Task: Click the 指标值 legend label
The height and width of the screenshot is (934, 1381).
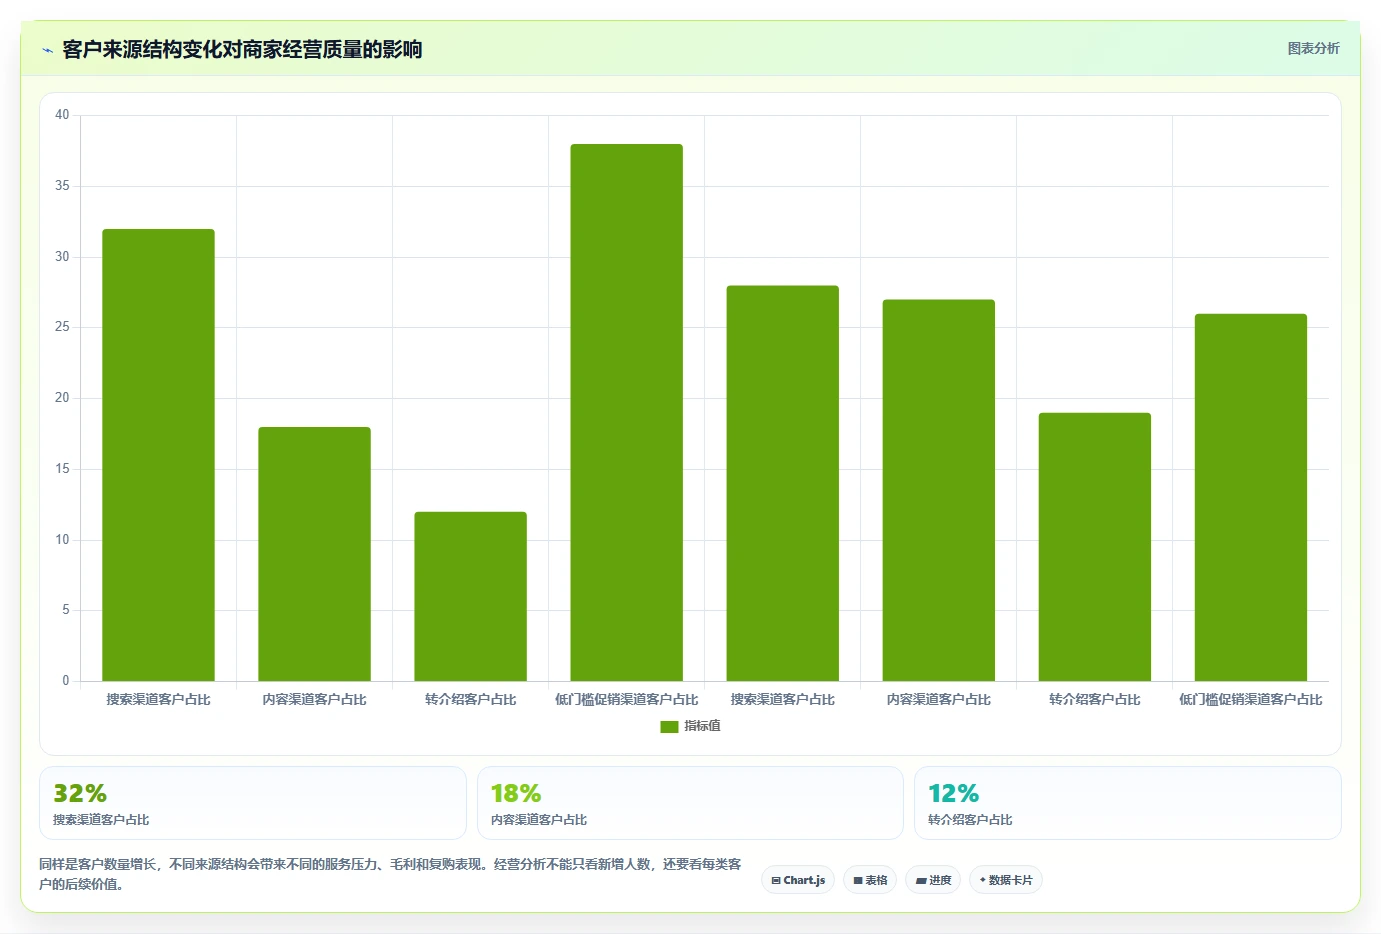Action: click(702, 726)
